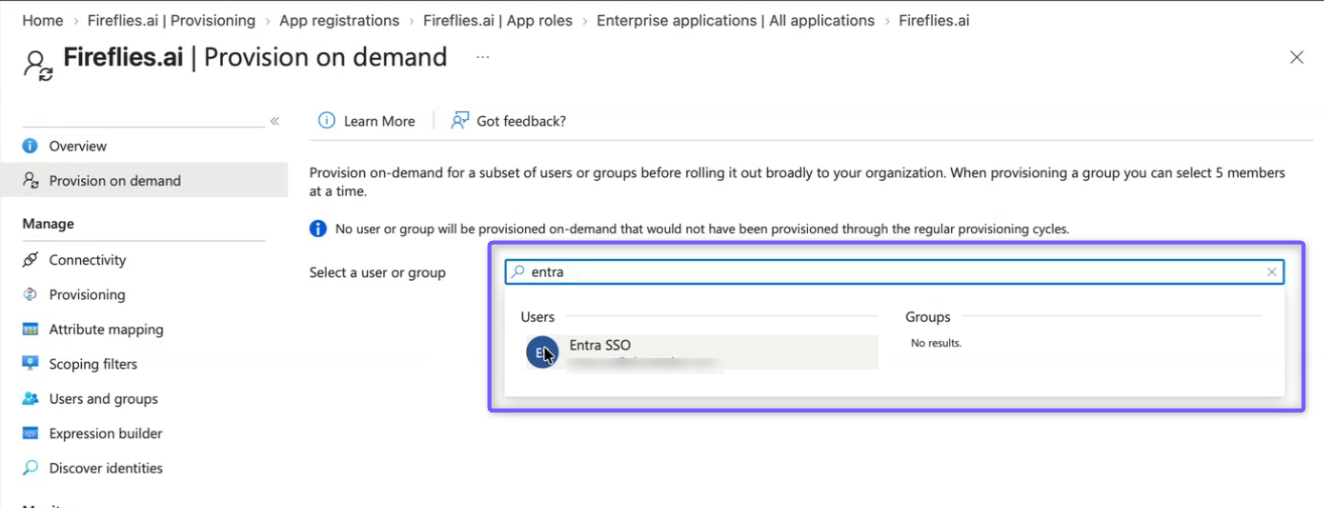This screenshot has height=508, width=1324.
Task: Open Got feedback? link
Action: coord(521,121)
